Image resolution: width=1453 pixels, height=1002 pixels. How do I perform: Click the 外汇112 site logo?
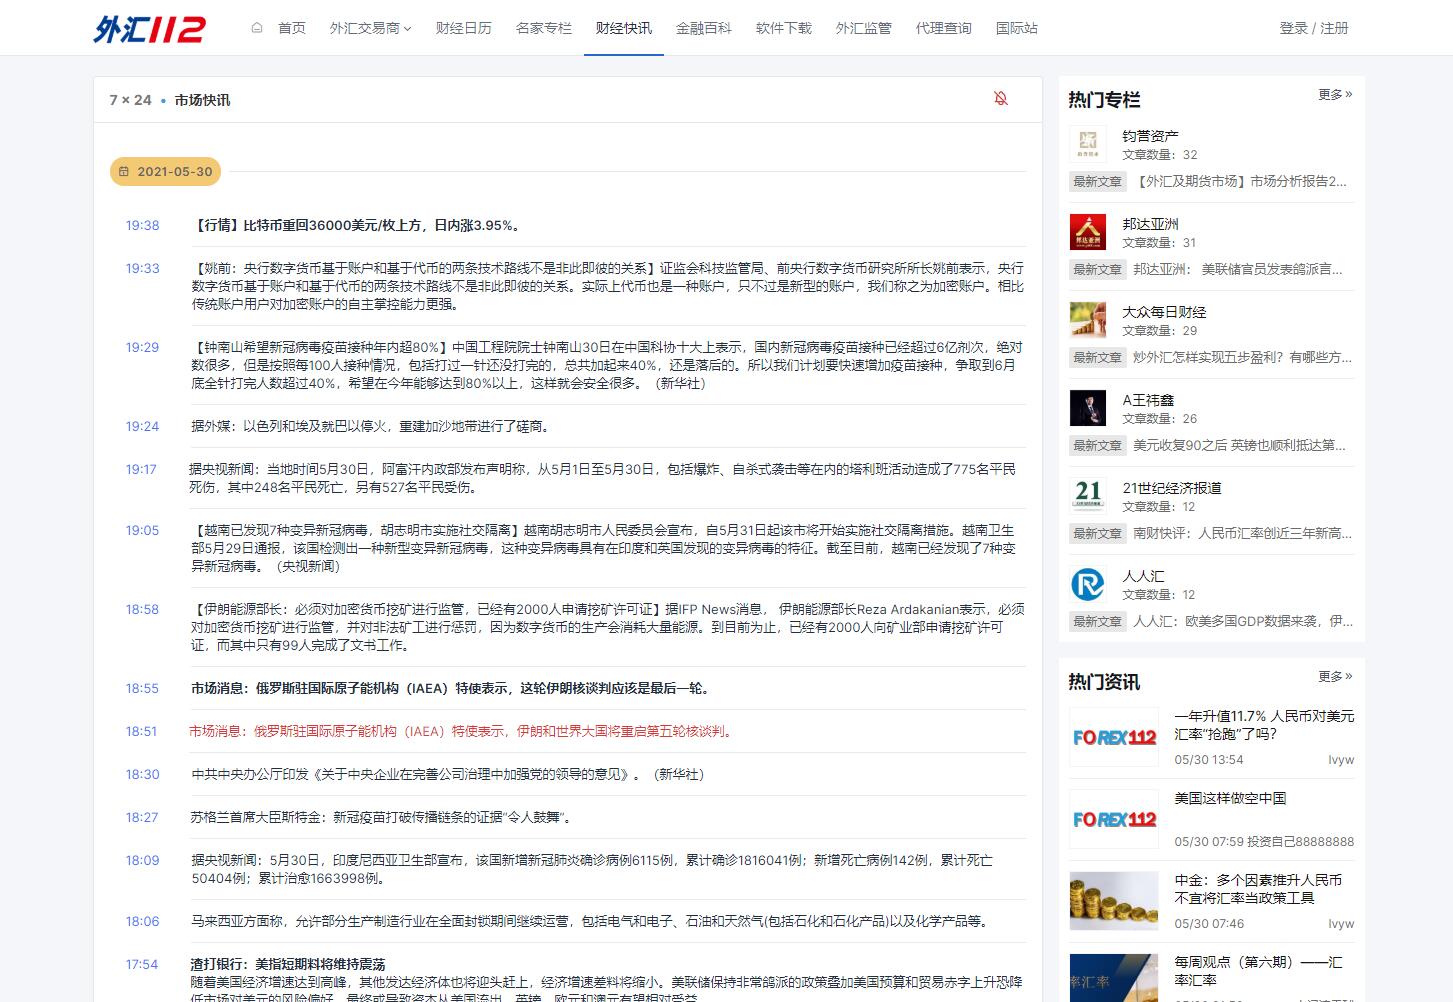pos(149,29)
